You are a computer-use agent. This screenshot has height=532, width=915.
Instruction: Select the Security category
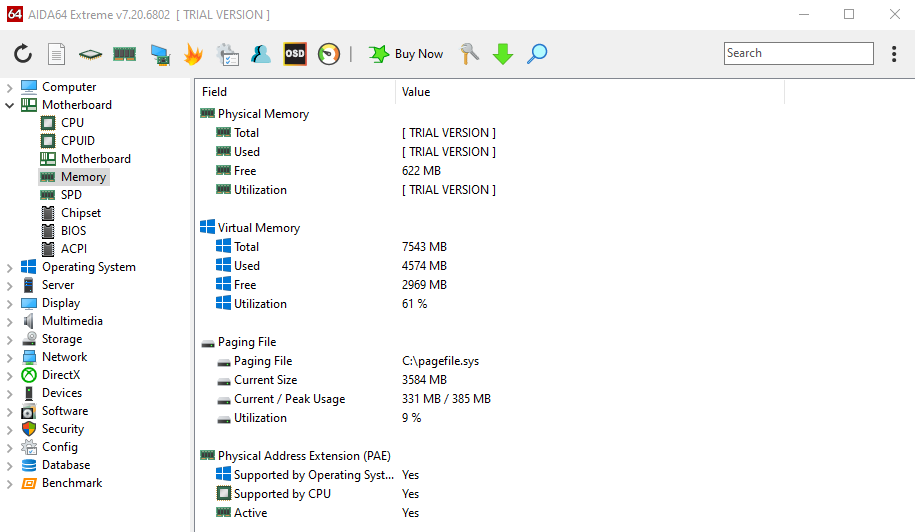(x=63, y=429)
